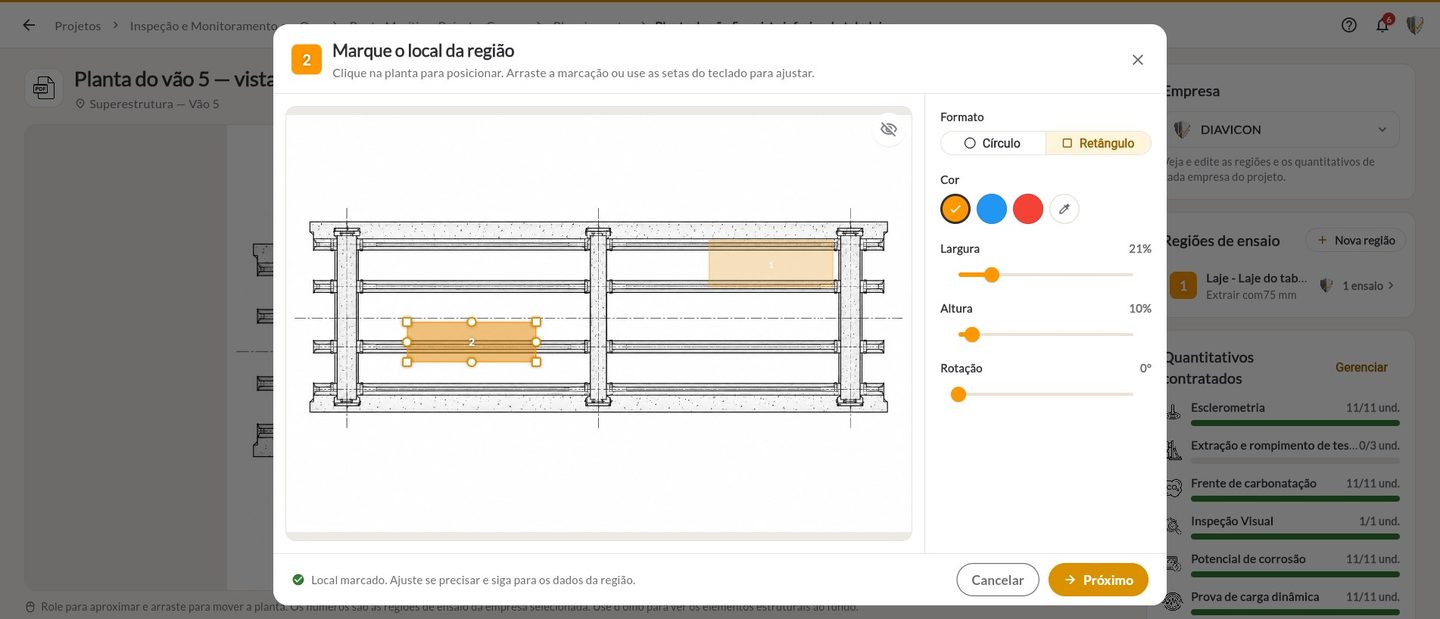Click the Esclerometria test icon

[1174, 412]
